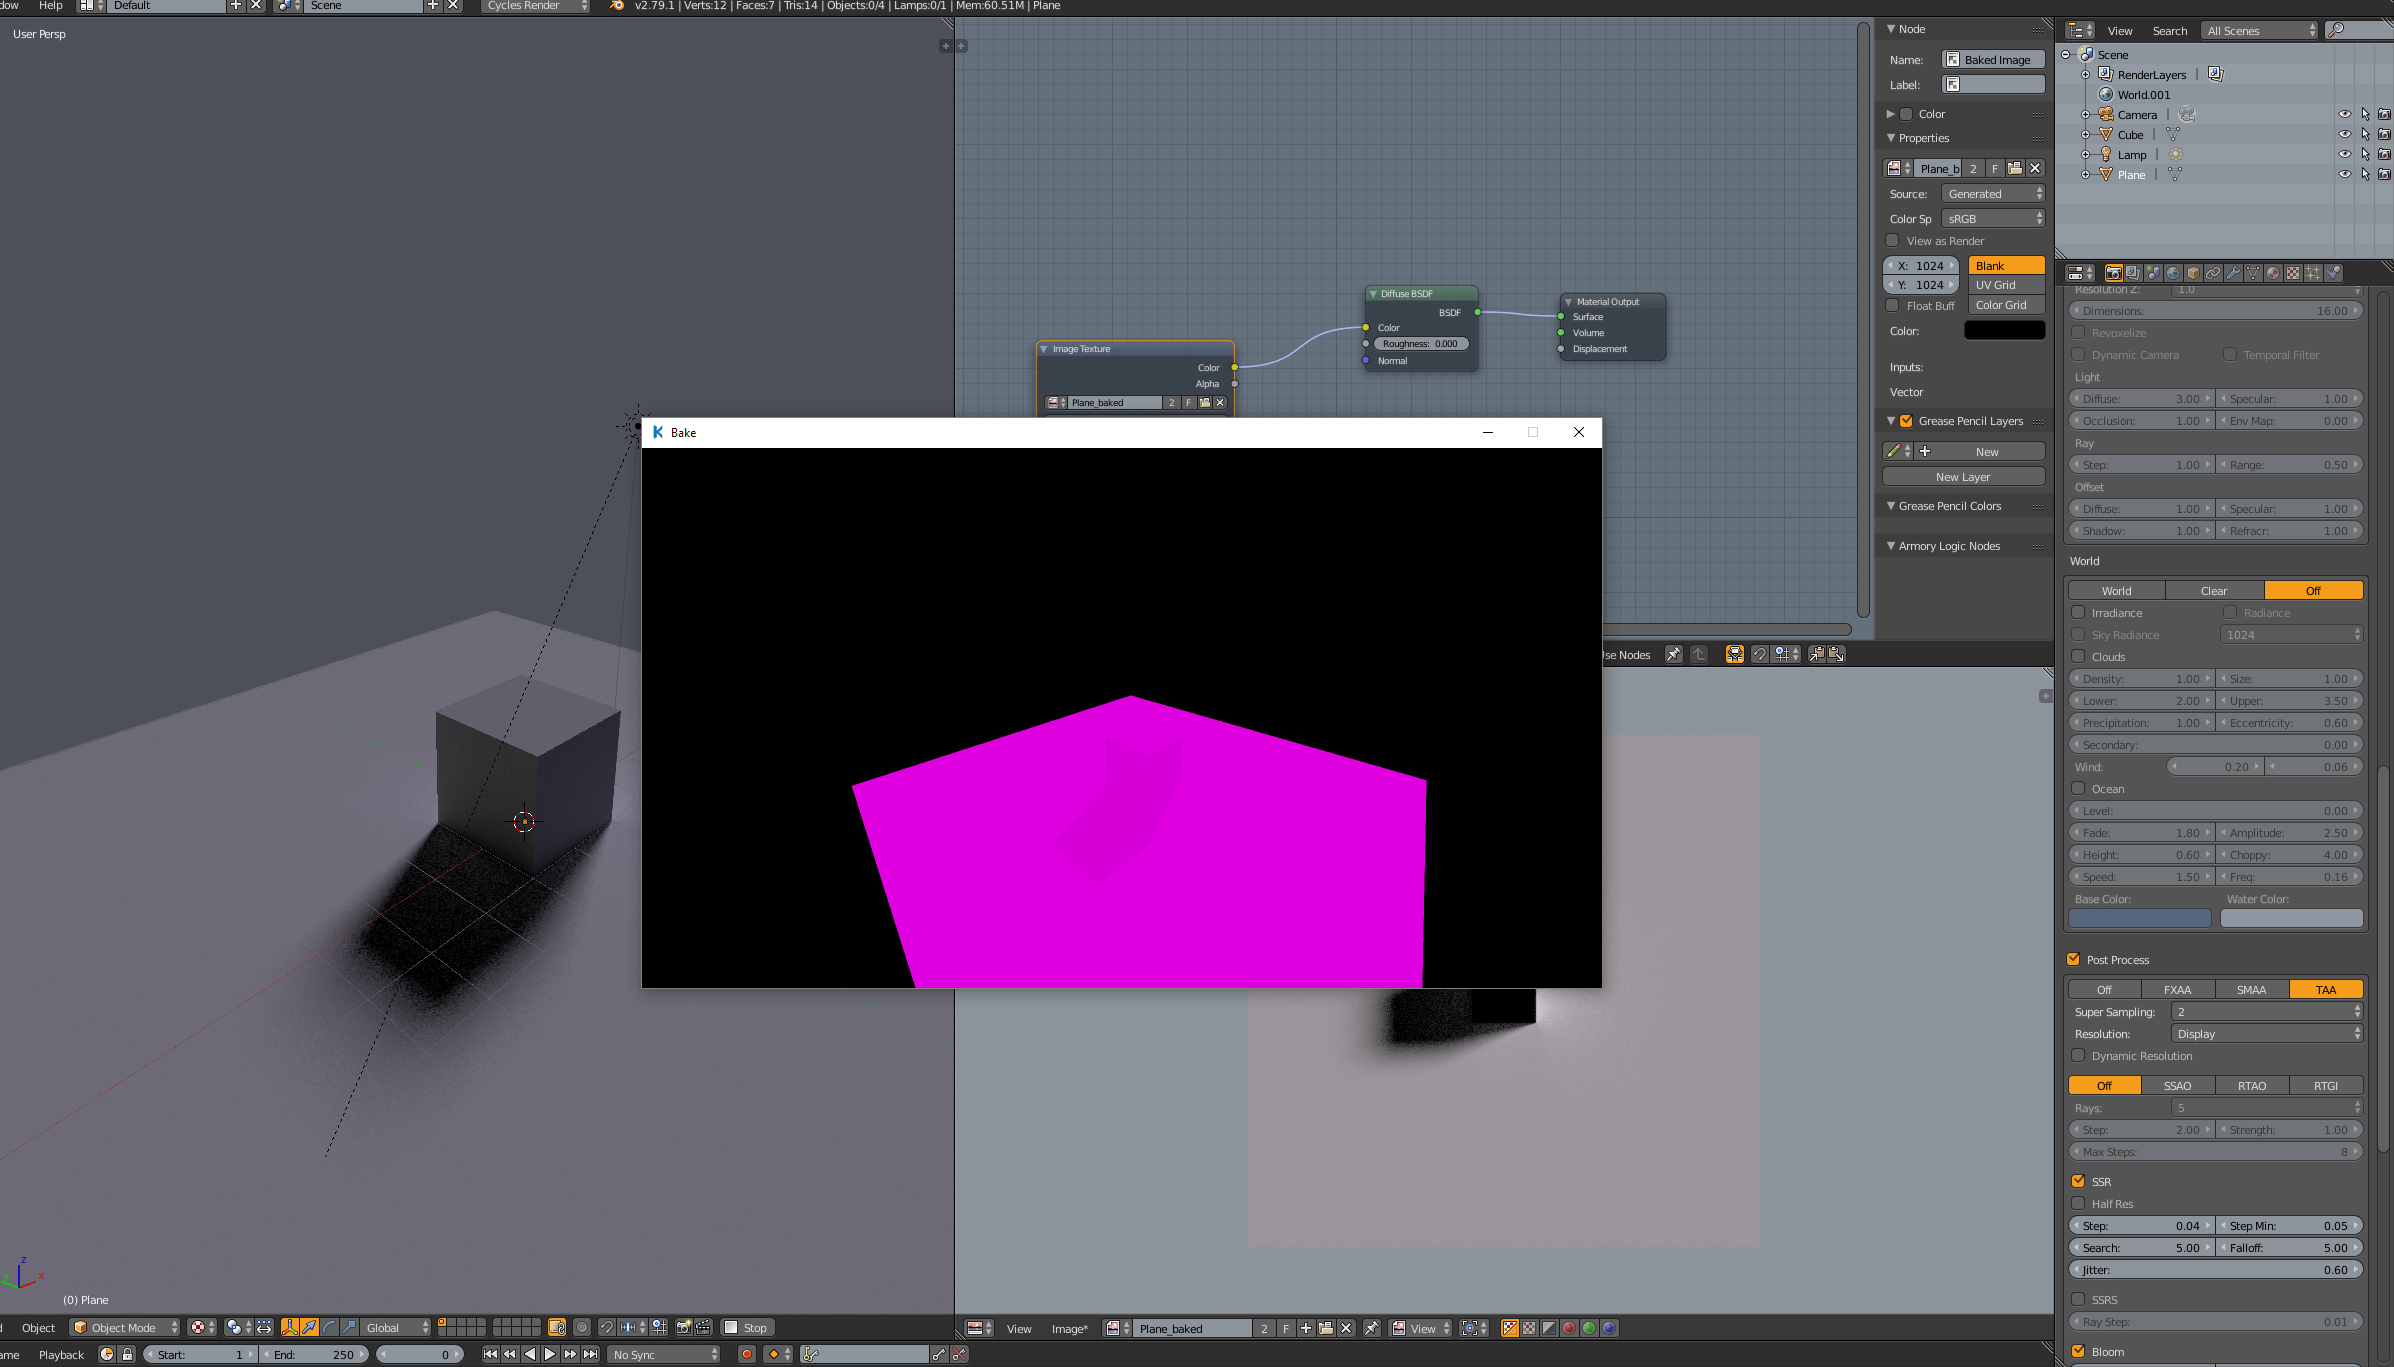
Task: Activate the Translate manipulator arrow icon
Action: [x=309, y=1327]
